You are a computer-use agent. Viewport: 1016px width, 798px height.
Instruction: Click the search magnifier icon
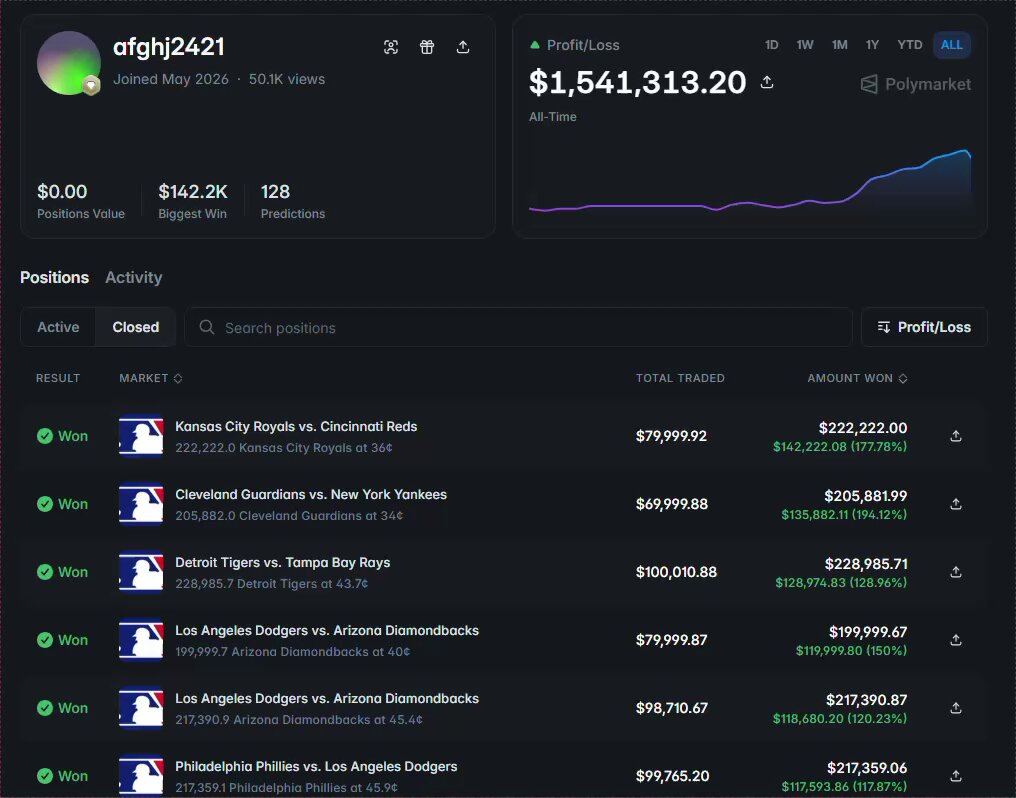point(207,327)
